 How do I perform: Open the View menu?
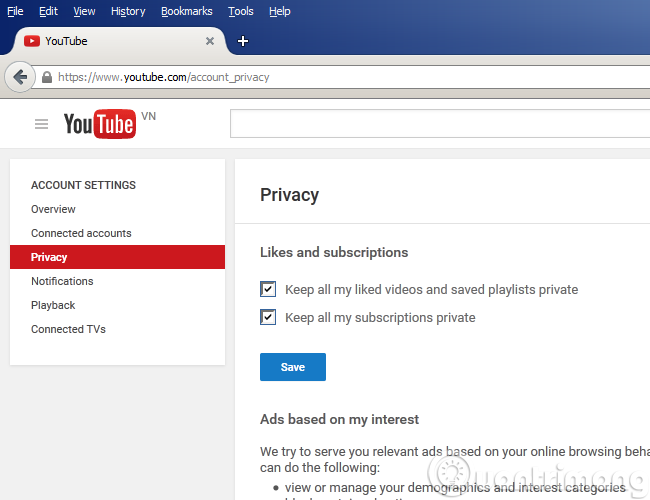pos(84,11)
